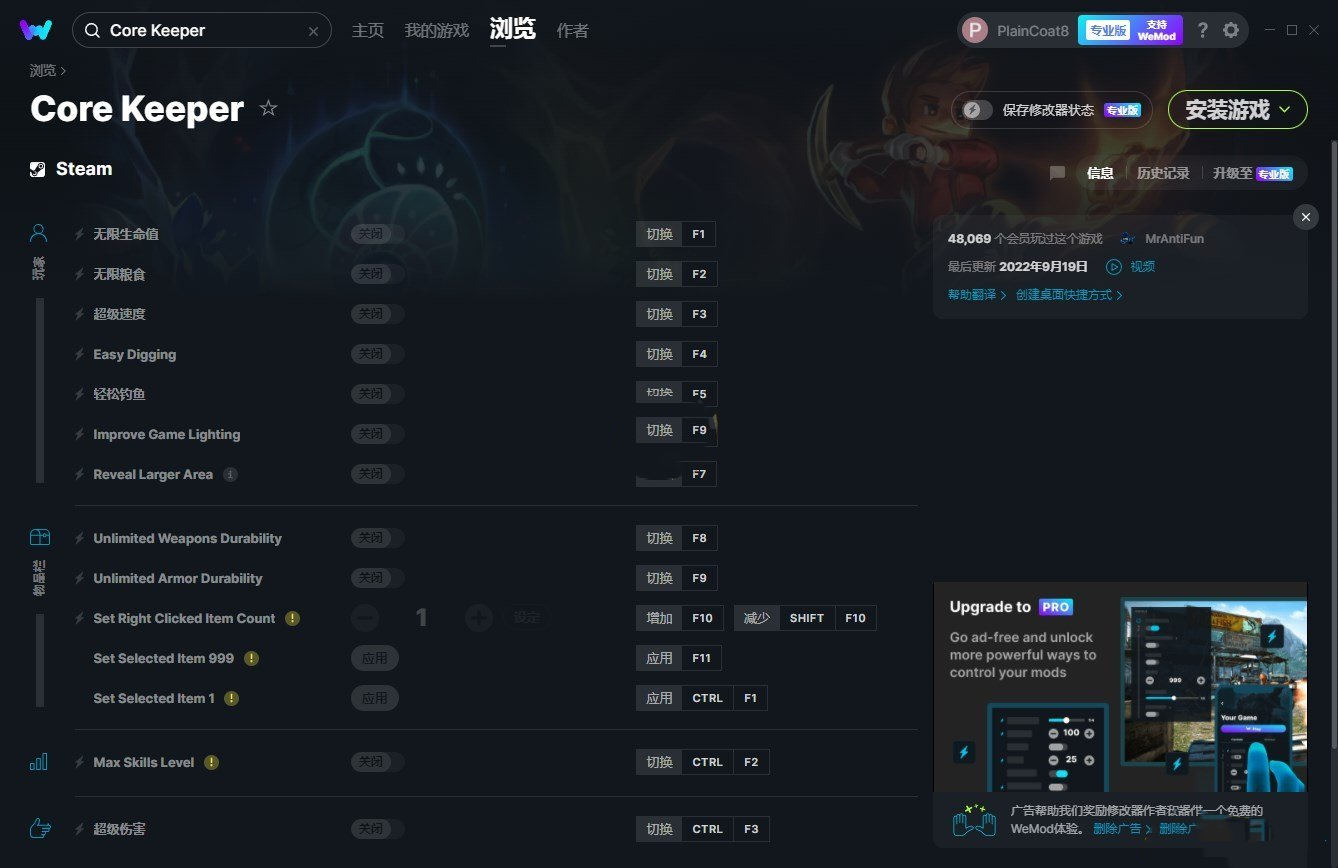The height and width of the screenshot is (868, 1338).
Task: Click the info icon beside Reveal Larger Area
Action: [x=230, y=474]
